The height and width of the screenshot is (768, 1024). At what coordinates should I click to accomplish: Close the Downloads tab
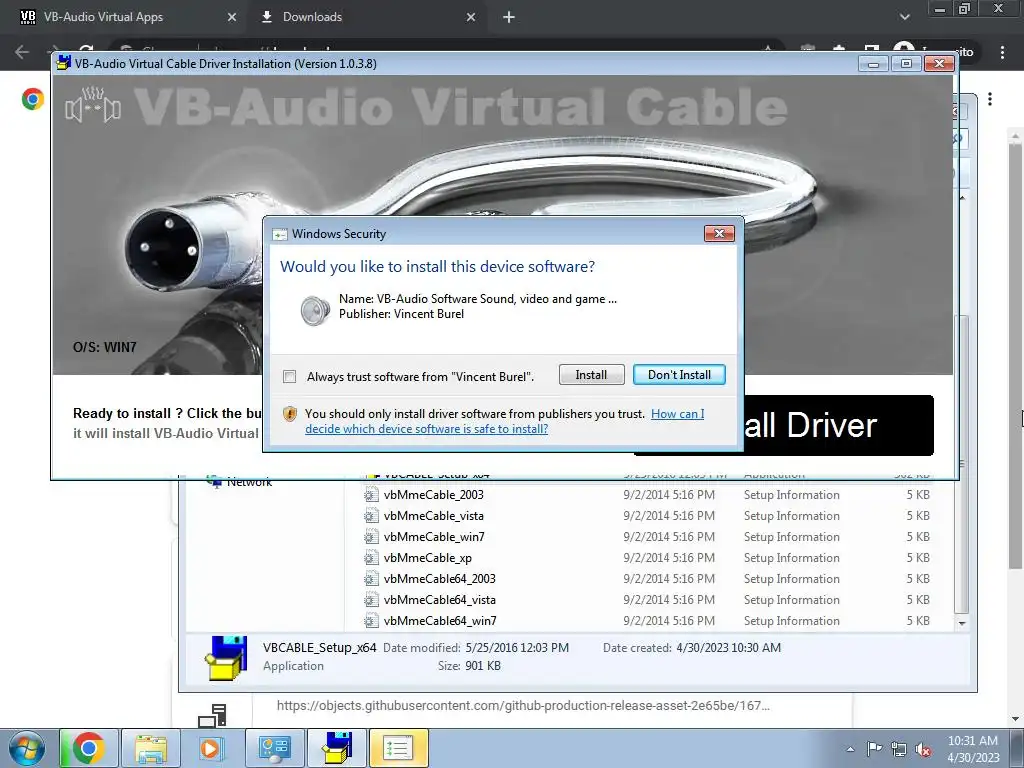471,18
